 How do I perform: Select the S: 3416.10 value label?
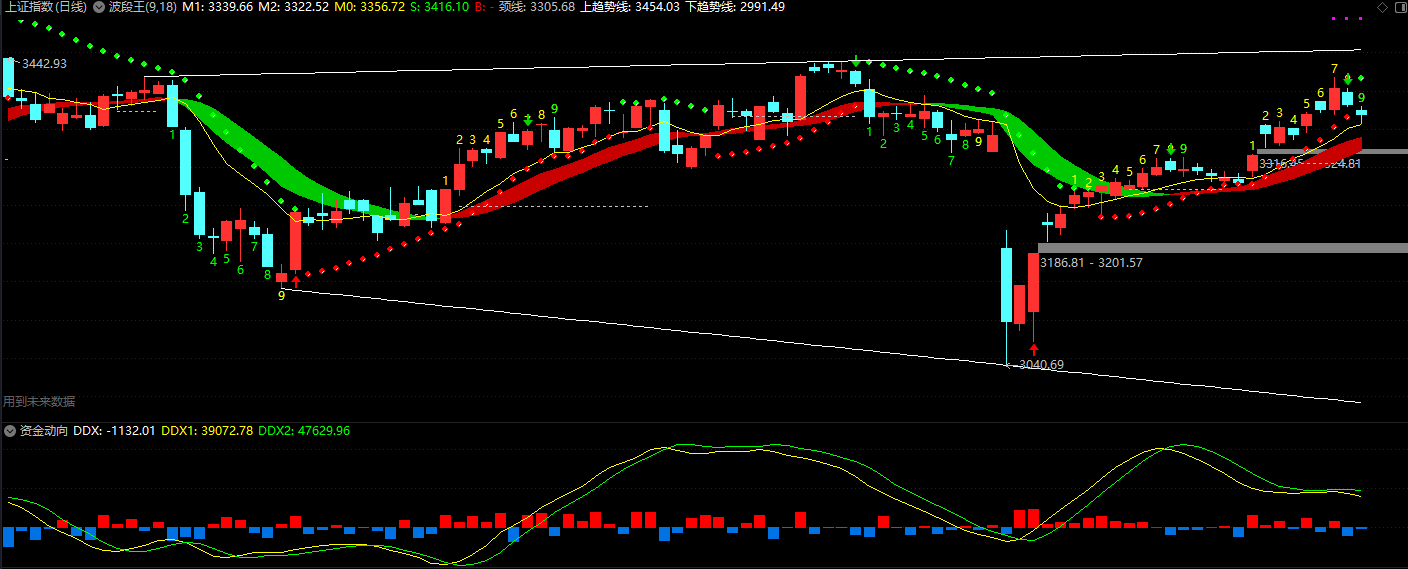439,7
